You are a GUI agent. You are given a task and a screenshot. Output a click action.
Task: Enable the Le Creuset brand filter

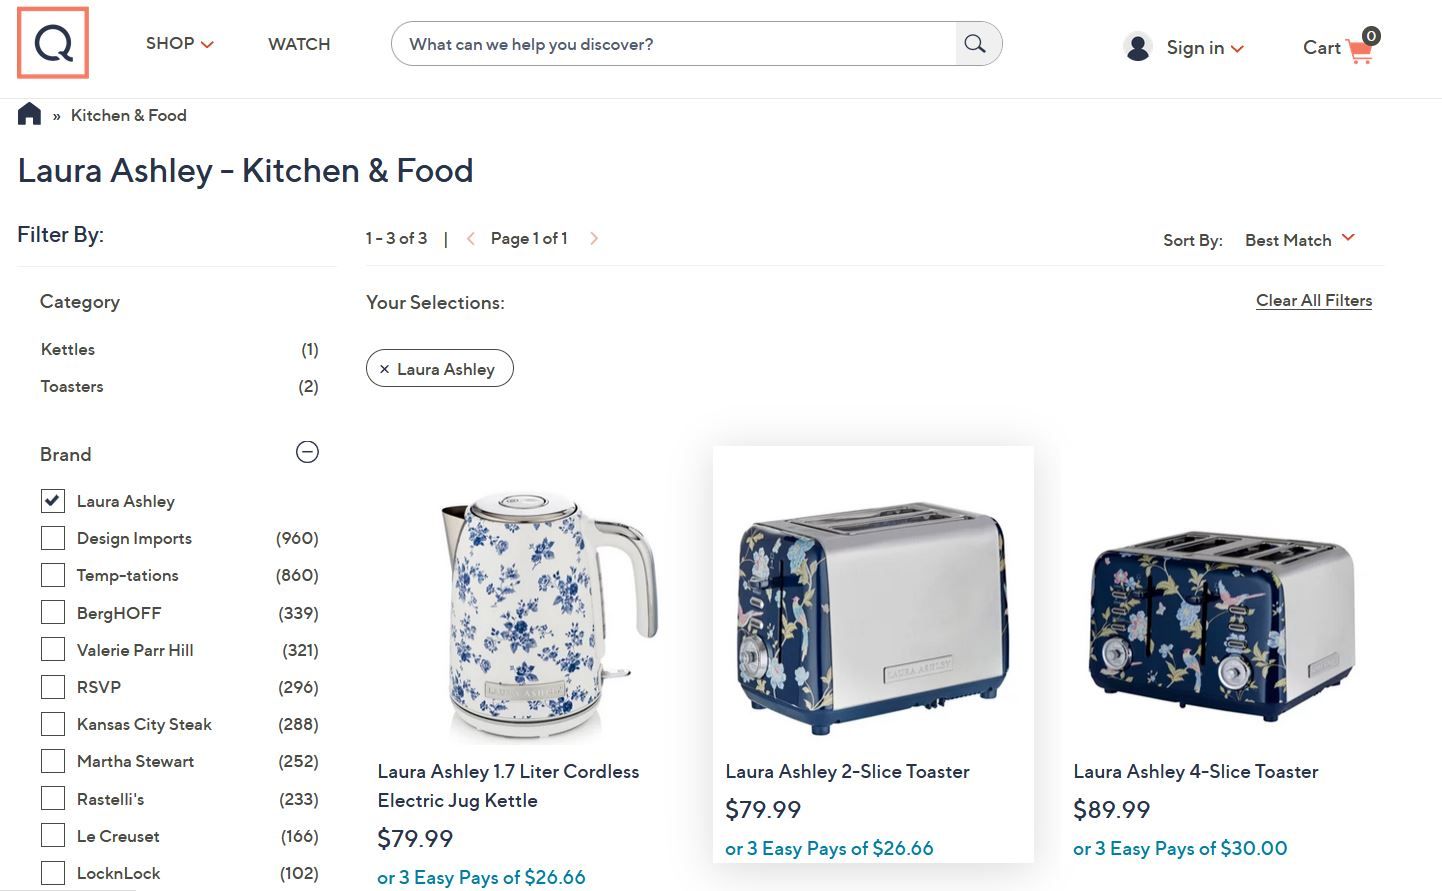(52, 835)
